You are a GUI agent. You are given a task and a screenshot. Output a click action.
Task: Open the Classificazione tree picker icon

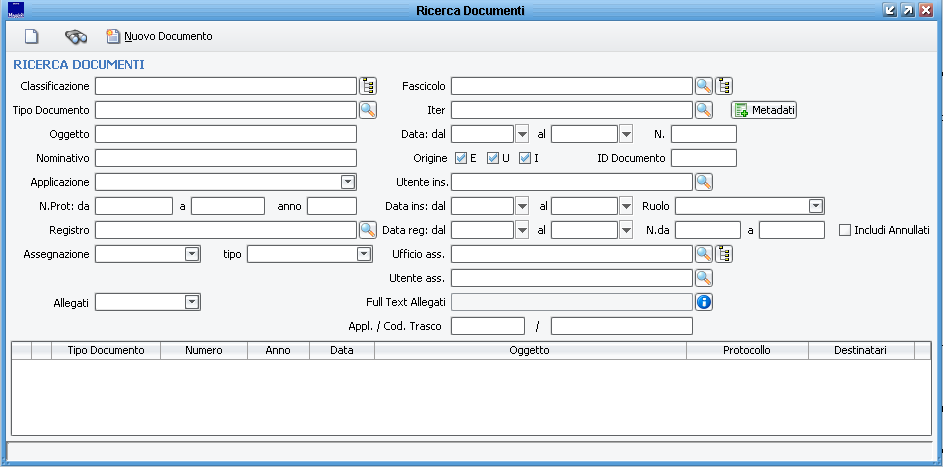[x=368, y=86]
